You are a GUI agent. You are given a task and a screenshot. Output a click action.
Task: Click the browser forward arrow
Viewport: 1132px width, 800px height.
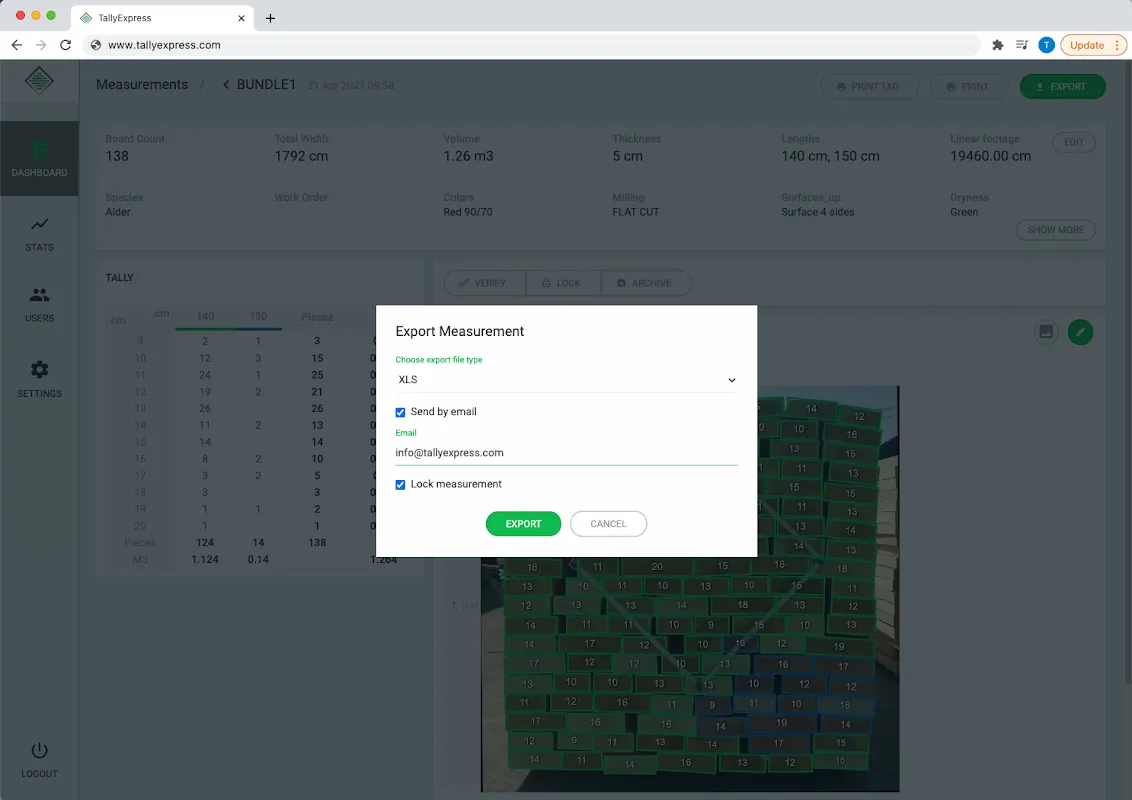(x=41, y=45)
